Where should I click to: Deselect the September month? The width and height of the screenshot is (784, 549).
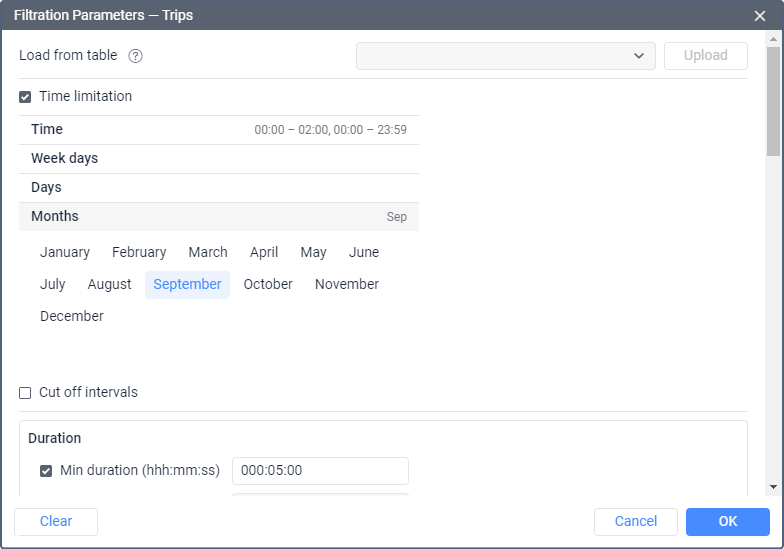188,284
